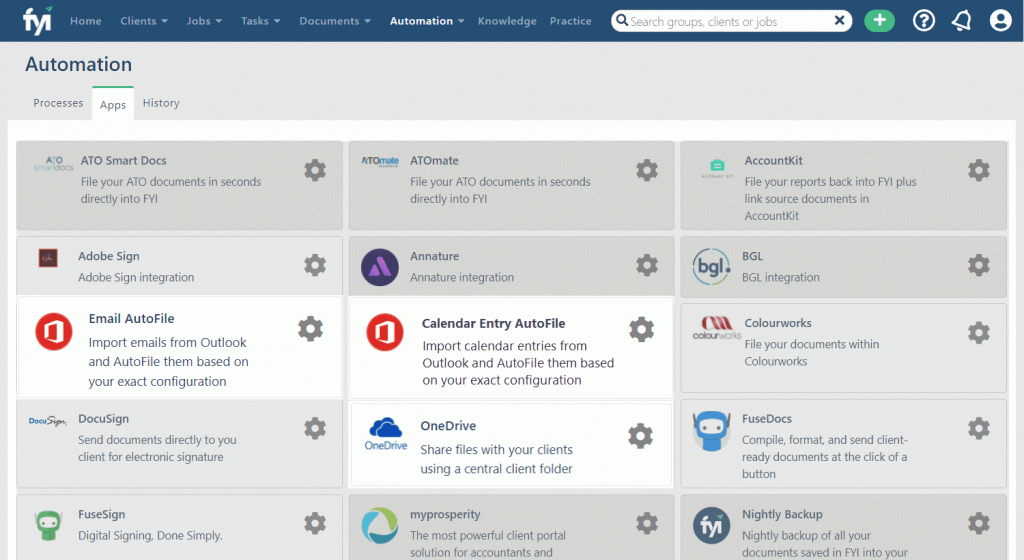Select the Apps tab
The height and width of the screenshot is (560, 1024).
click(x=113, y=104)
